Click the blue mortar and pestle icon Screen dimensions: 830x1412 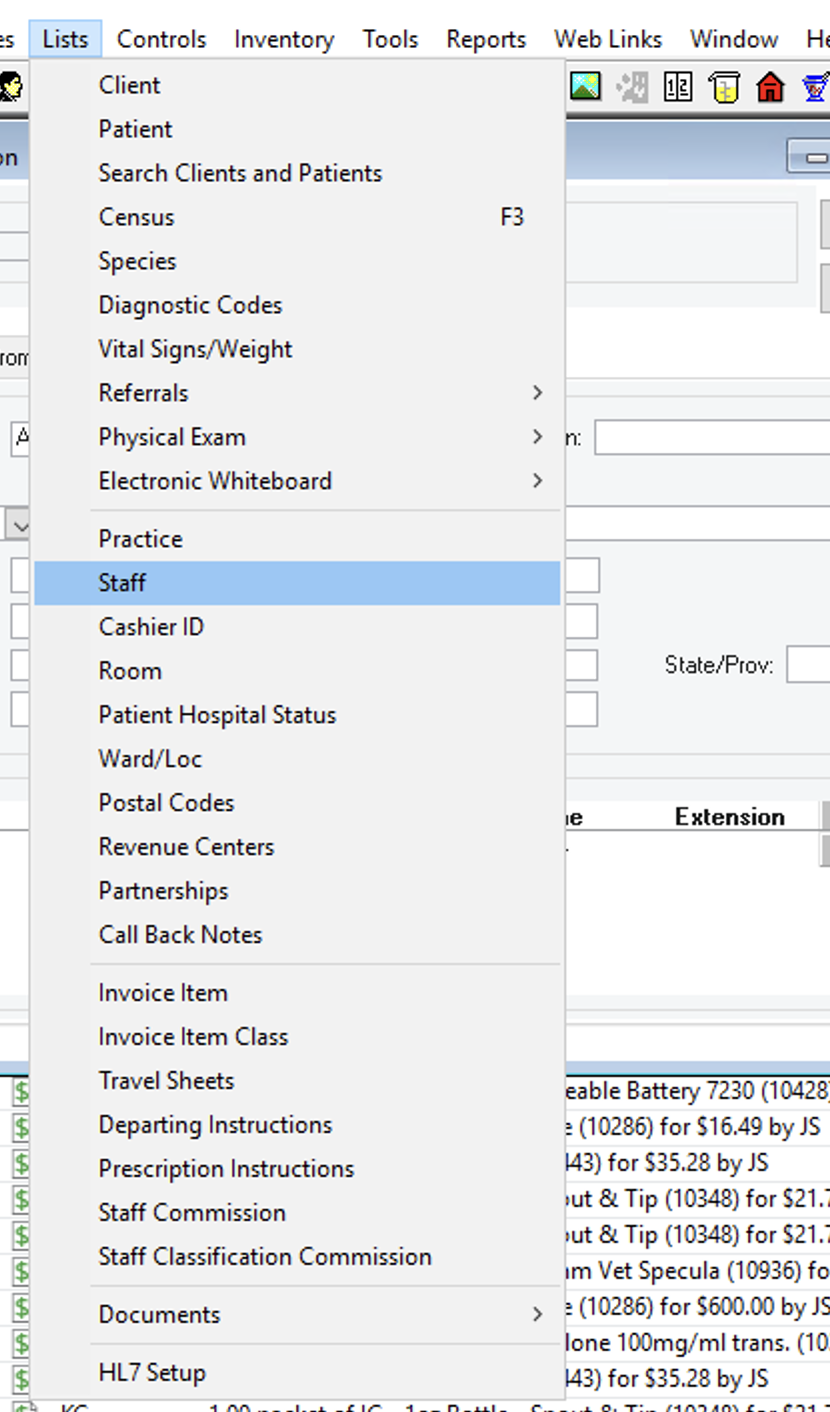pyautogui.click(x=815, y=88)
